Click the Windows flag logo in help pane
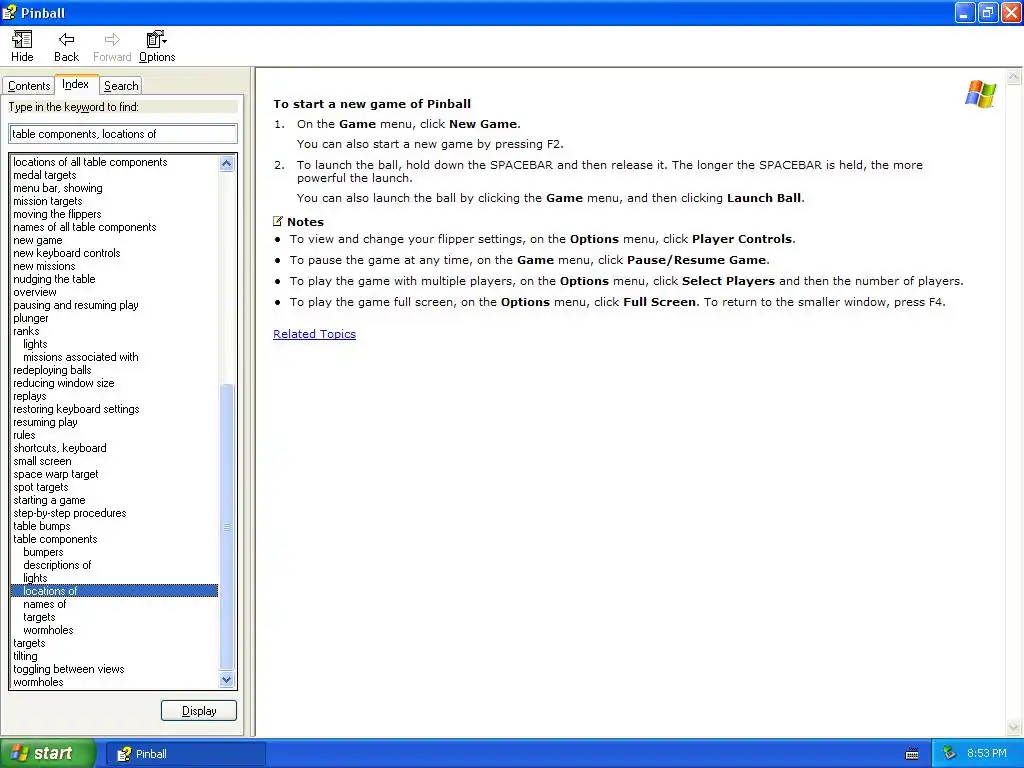Image resolution: width=1024 pixels, height=768 pixels. tap(980, 94)
